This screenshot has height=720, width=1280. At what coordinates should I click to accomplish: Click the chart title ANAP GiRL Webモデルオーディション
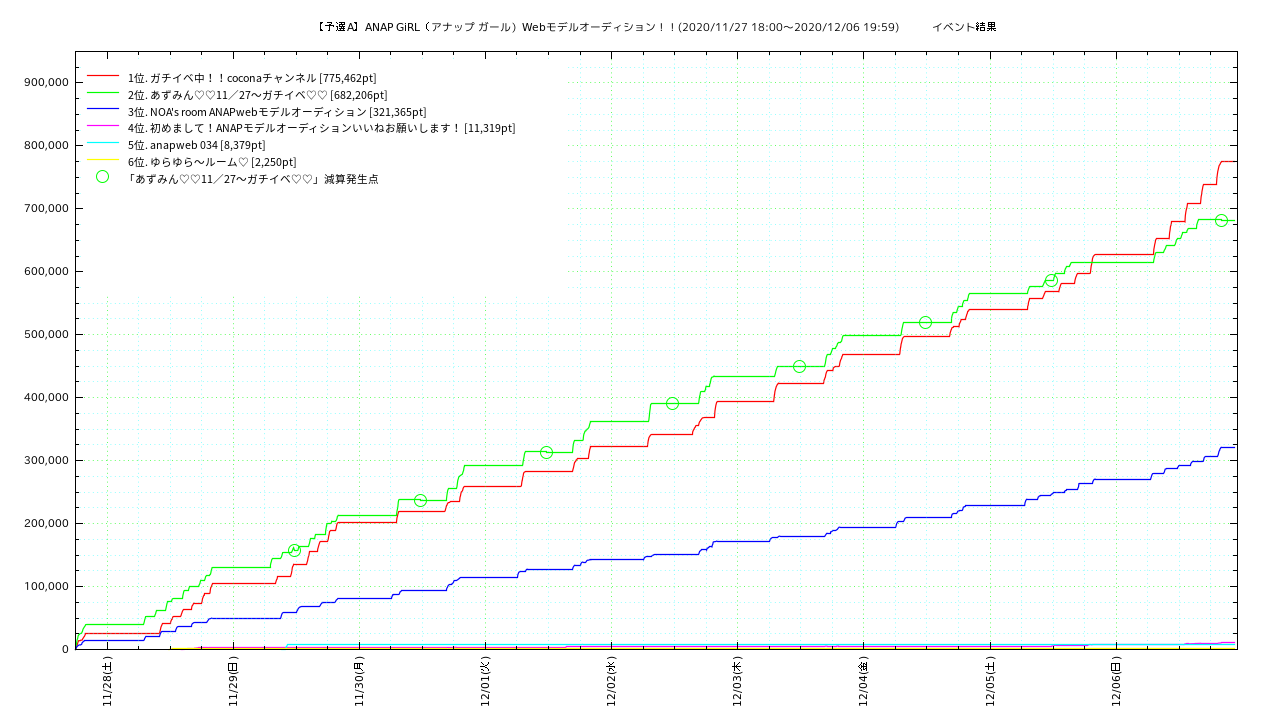point(606,27)
